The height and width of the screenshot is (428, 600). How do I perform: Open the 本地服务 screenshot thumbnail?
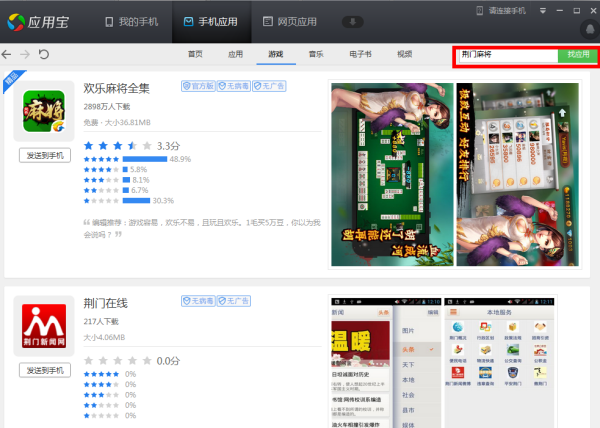click(499, 363)
